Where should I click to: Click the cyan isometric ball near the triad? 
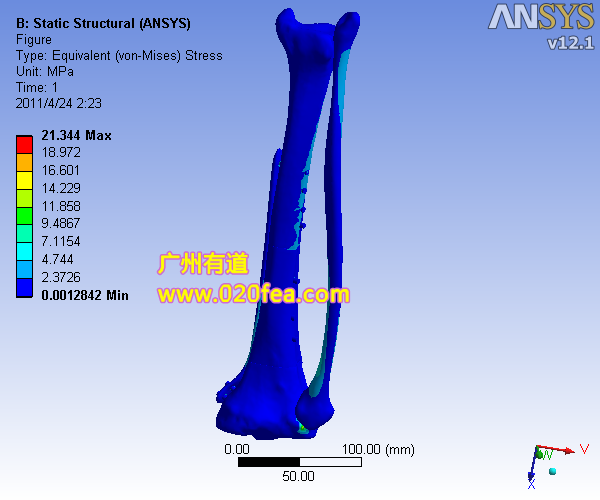[x=551, y=469]
